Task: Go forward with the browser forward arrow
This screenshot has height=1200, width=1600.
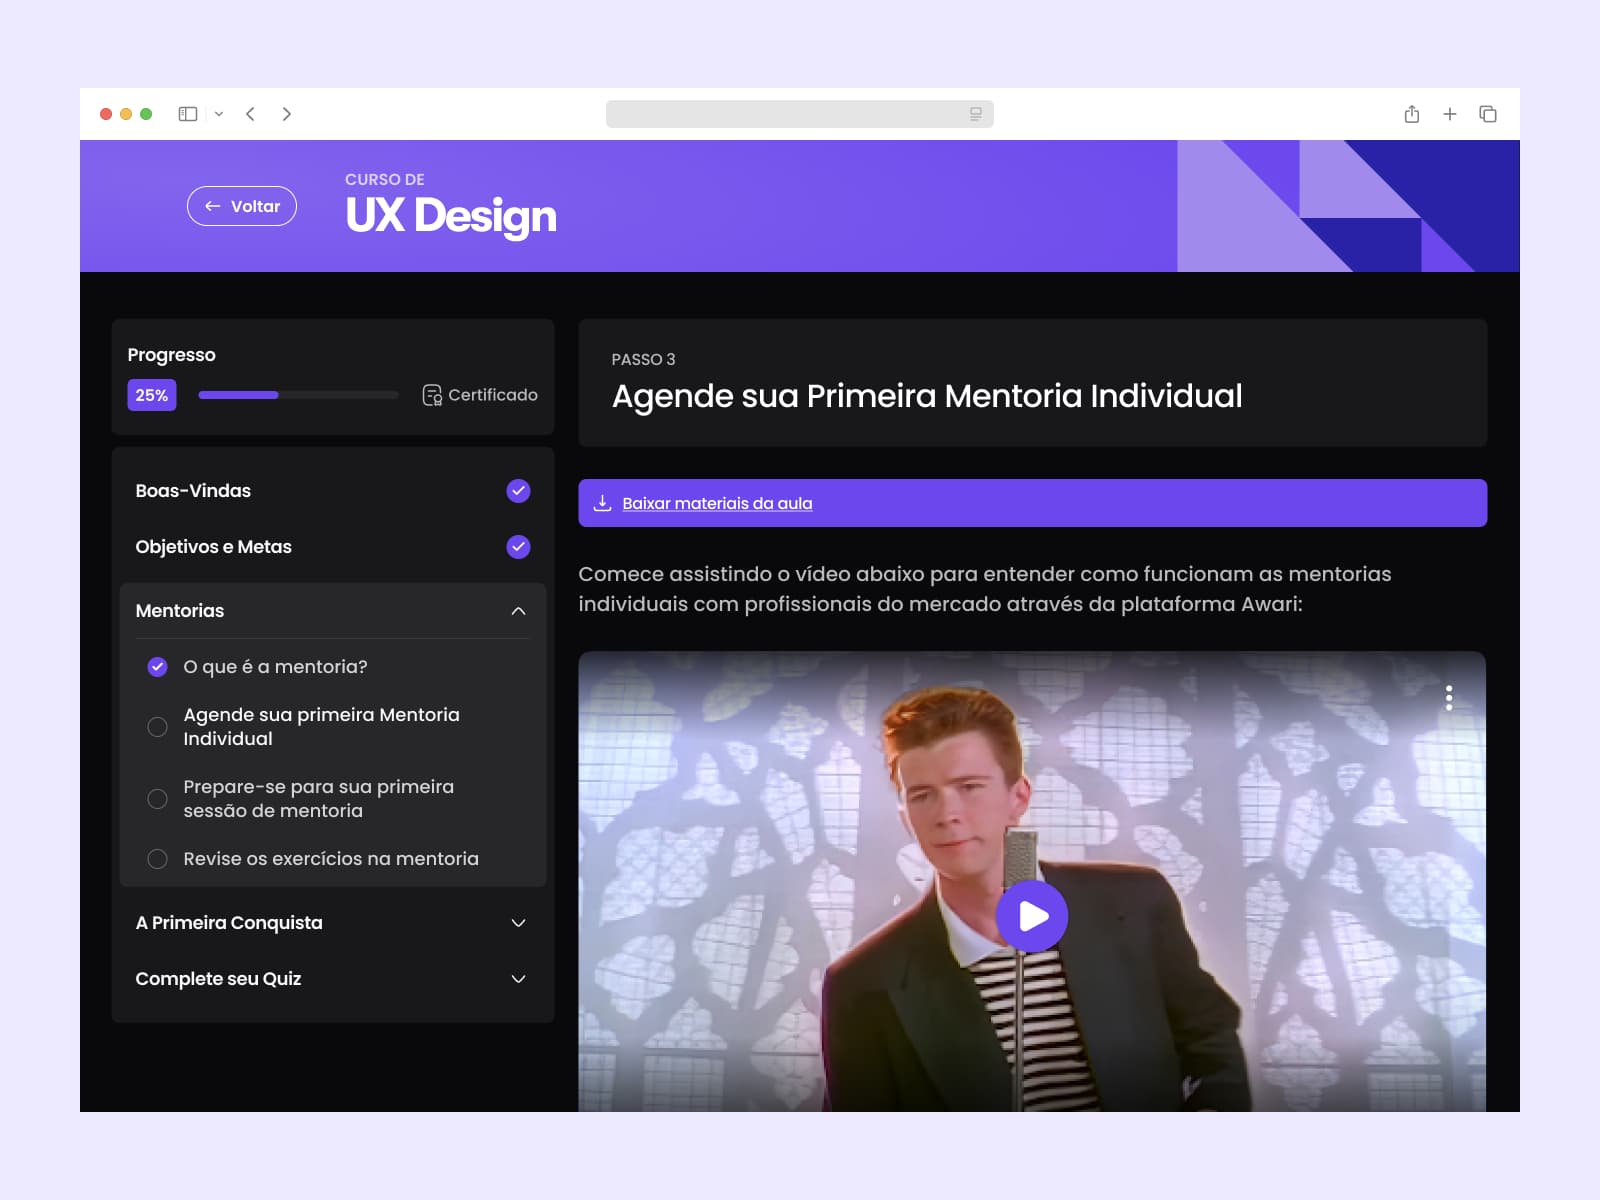Action: tap(287, 114)
